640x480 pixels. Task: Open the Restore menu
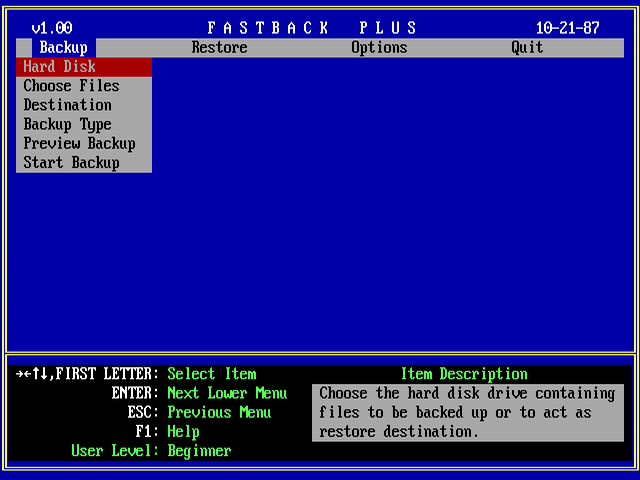click(220, 48)
